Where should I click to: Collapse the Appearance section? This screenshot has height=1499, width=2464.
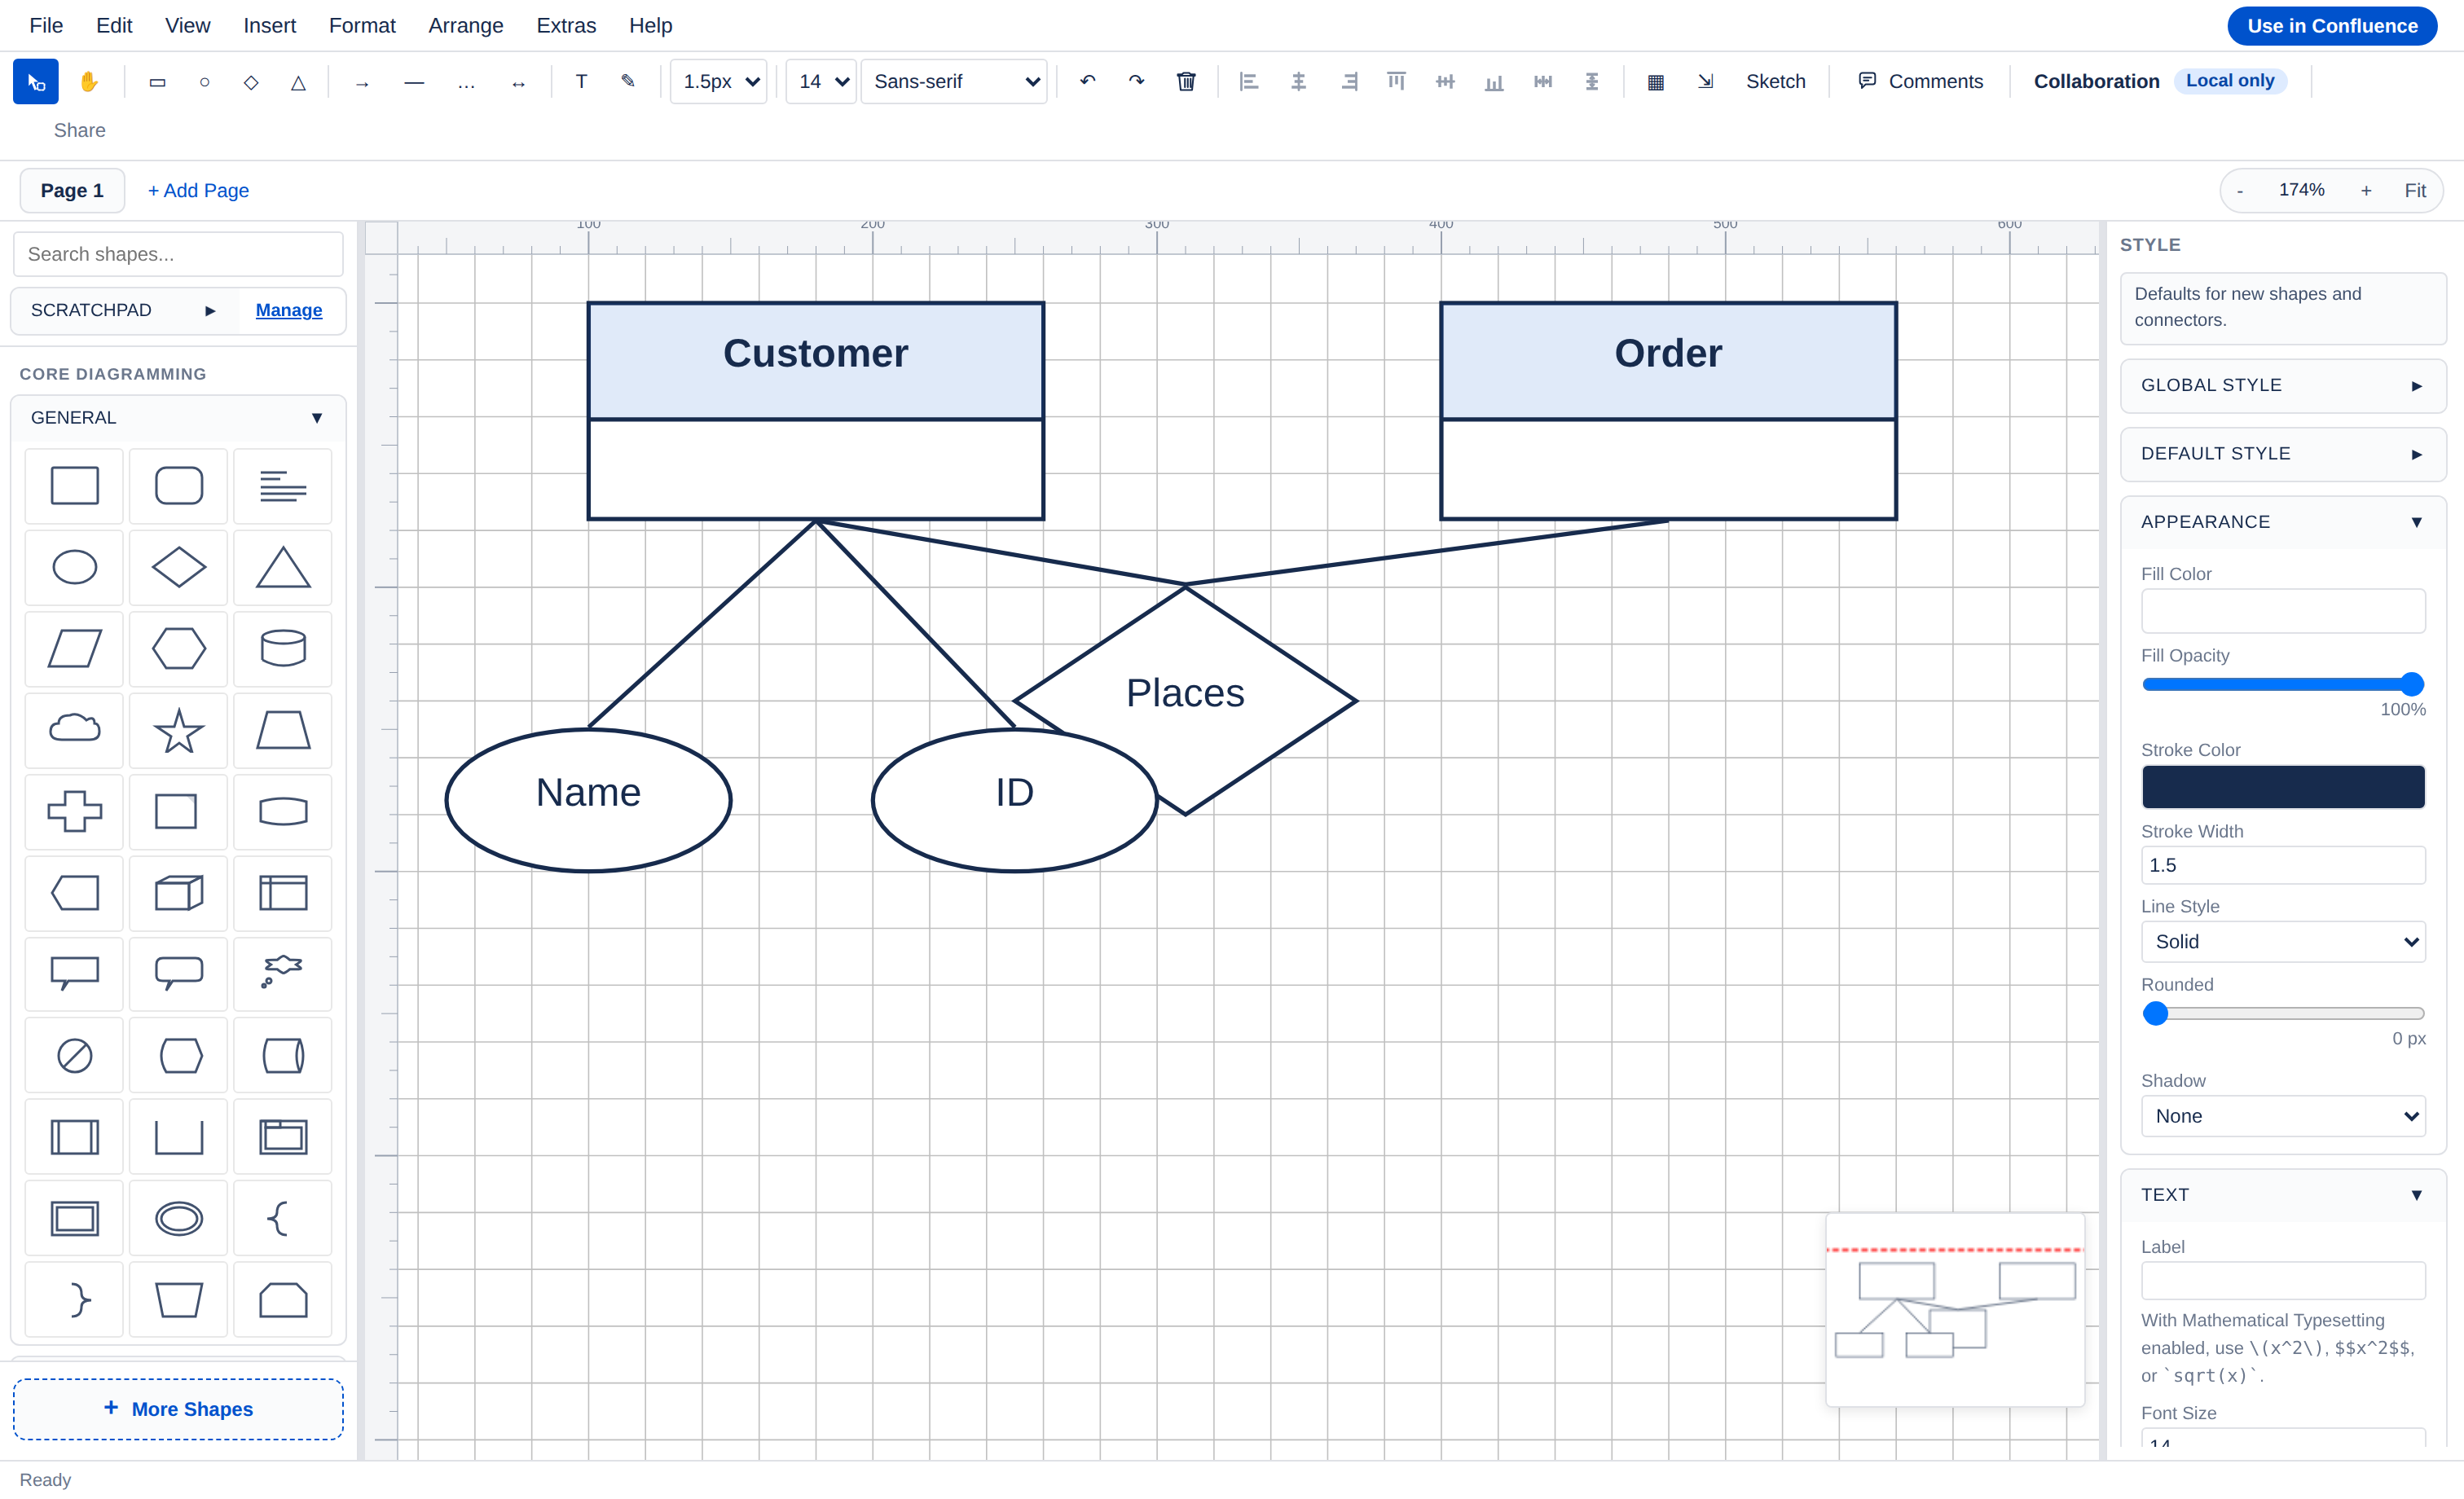coord(2282,522)
